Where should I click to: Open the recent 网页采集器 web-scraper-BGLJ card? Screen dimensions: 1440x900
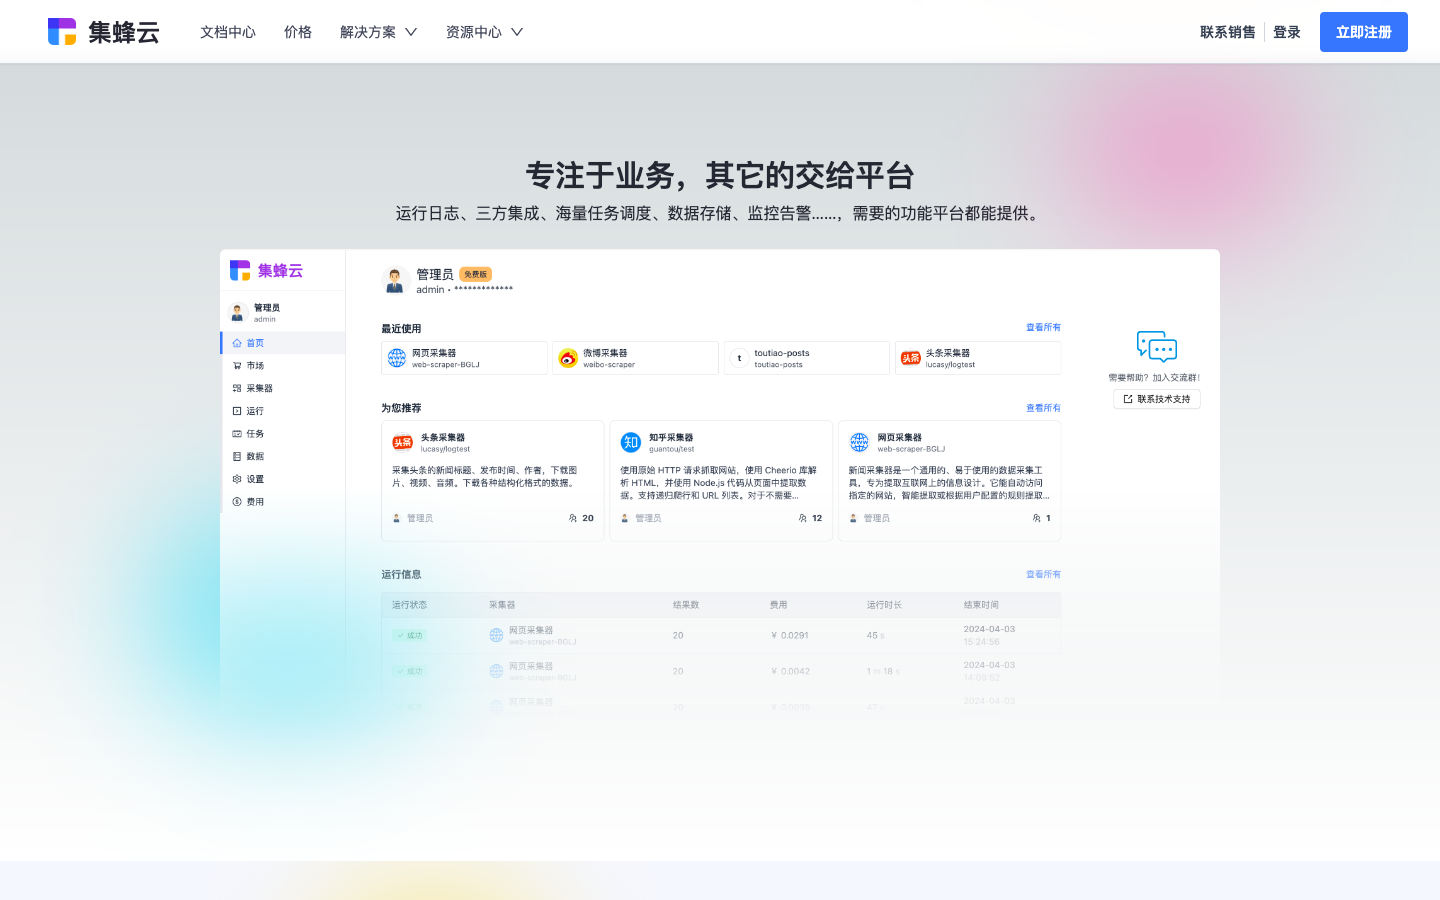click(x=464, y=358)
